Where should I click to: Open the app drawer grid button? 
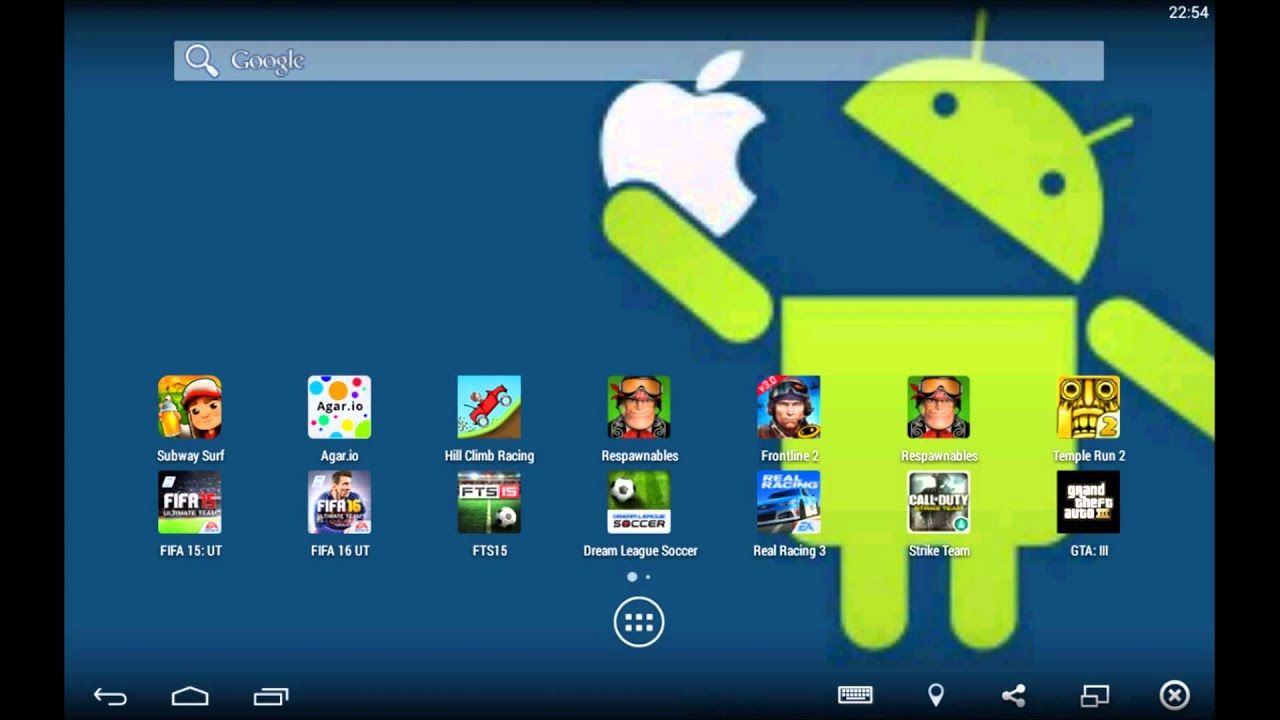(639, 623)
